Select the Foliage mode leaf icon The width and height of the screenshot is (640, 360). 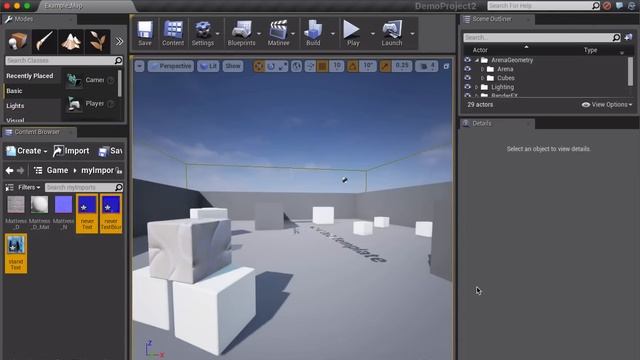(x=98, y=42)
